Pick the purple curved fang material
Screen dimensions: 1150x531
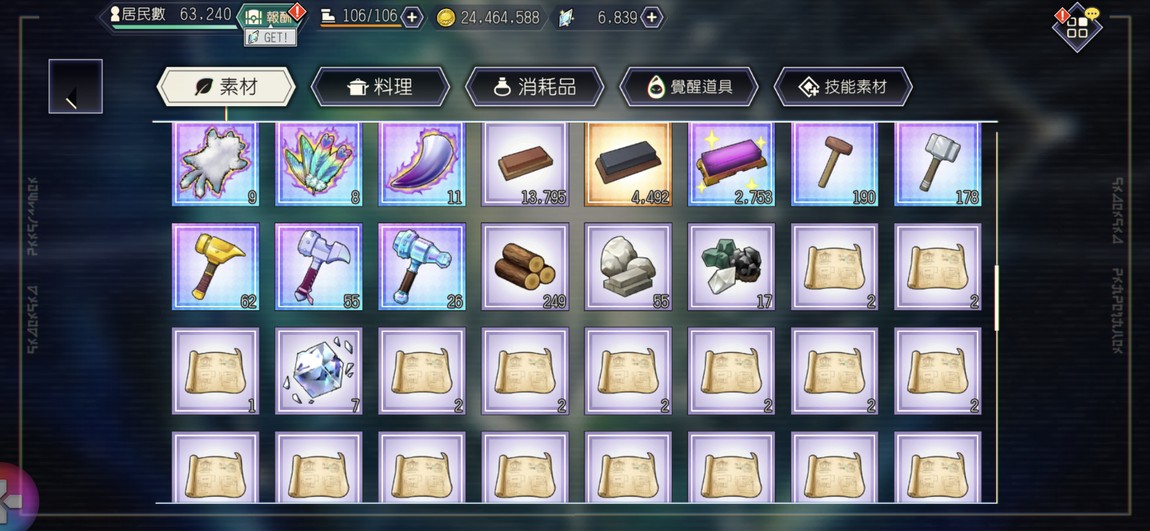[x=422, y=164]
